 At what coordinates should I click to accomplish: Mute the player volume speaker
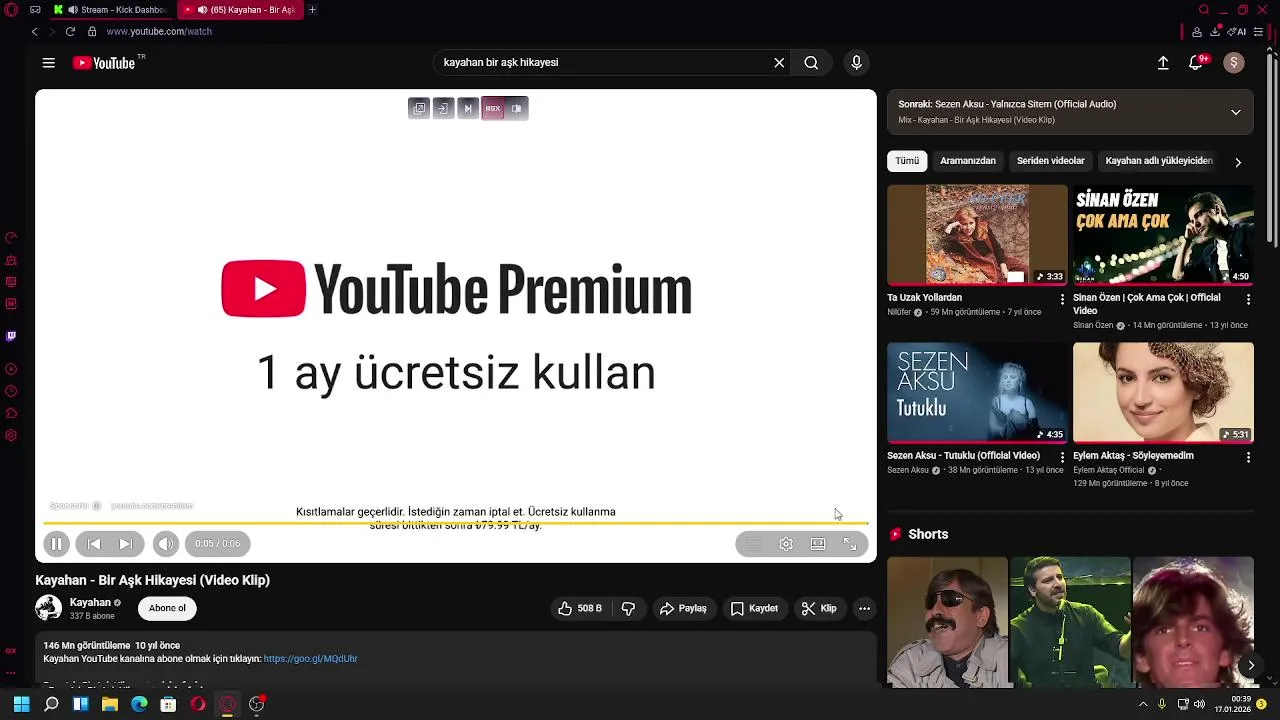click(166, 544)
